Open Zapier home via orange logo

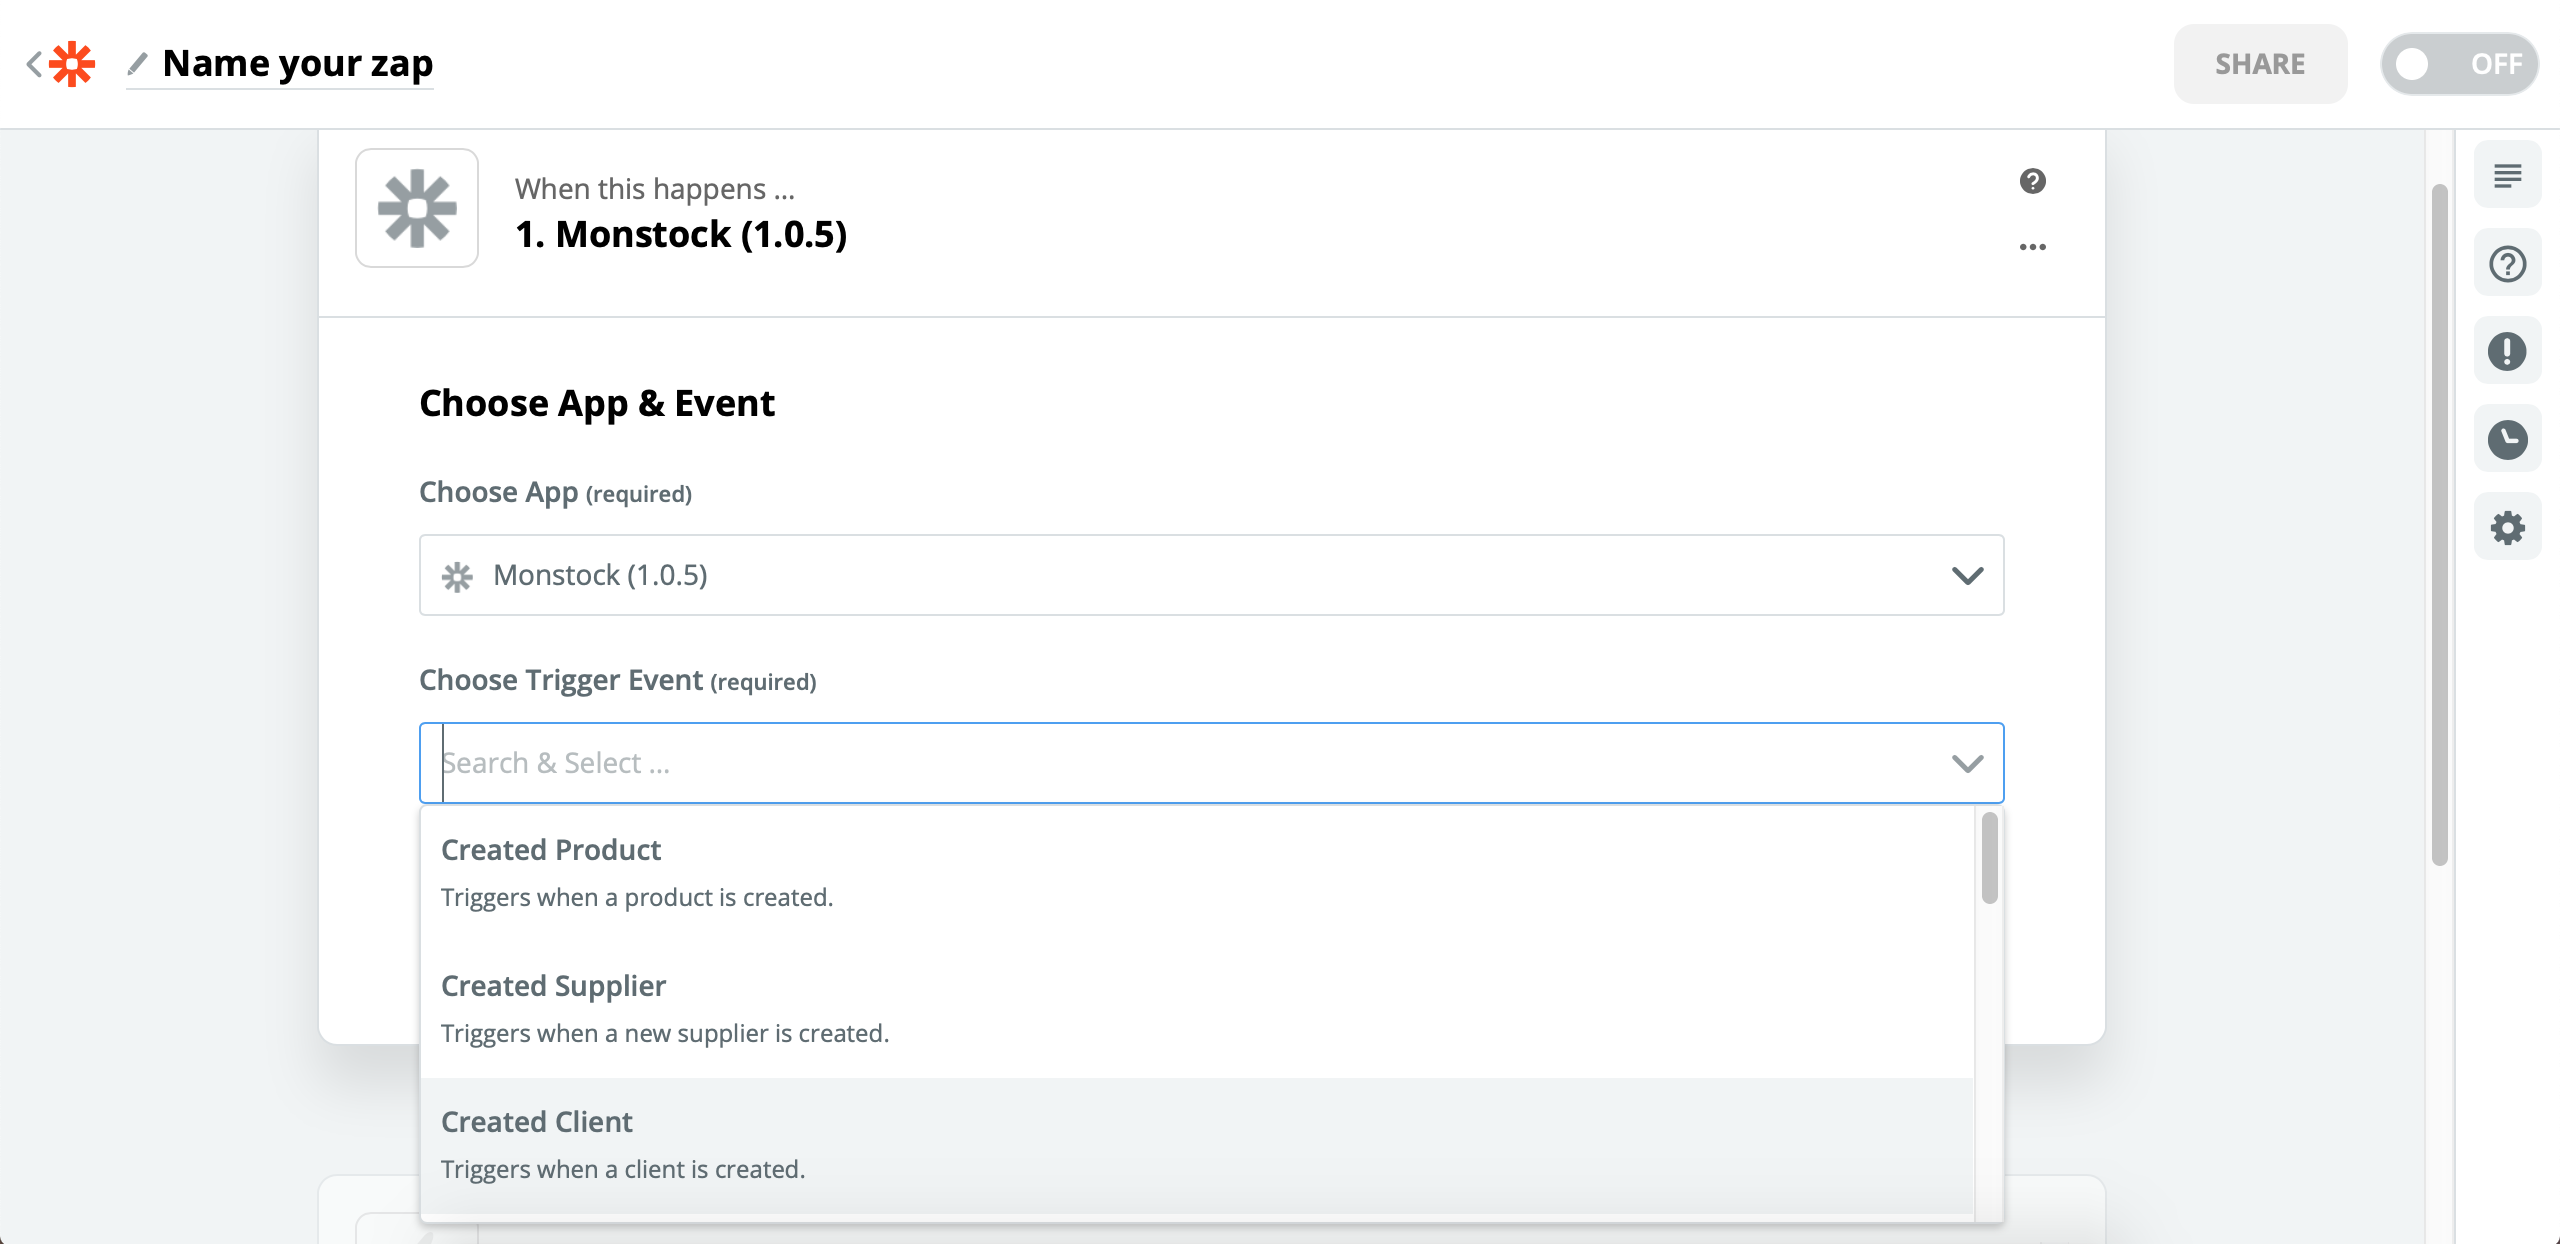72,64
